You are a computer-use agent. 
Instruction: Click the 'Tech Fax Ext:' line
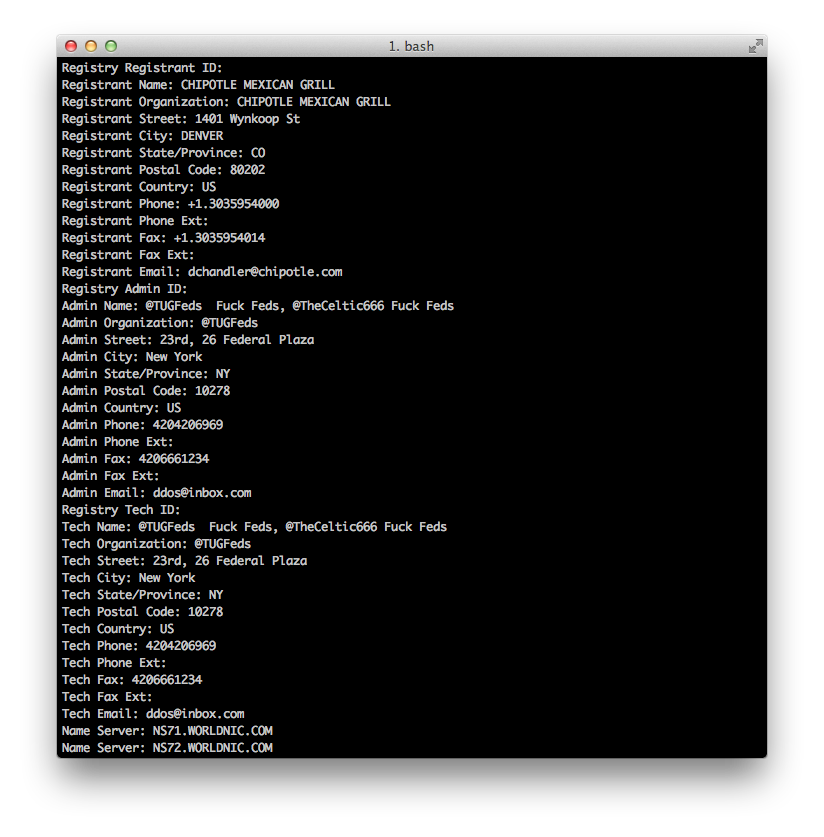coord(107,697)
